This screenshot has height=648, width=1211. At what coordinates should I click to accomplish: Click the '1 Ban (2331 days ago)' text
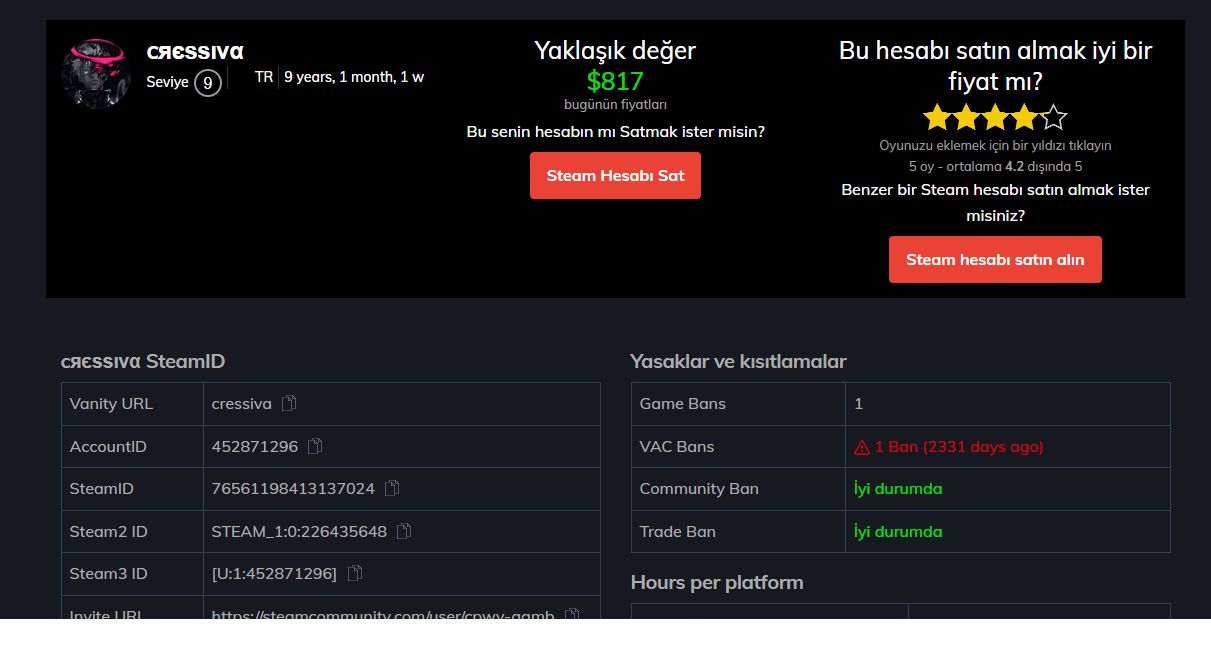959,446
